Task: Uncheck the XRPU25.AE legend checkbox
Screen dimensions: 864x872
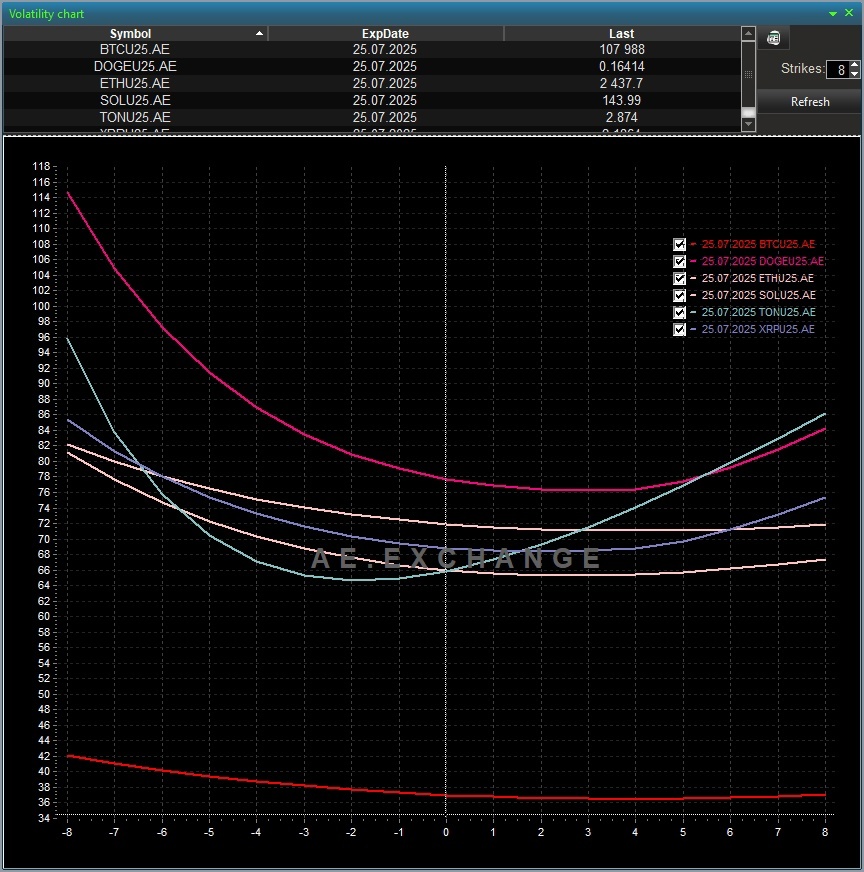Action: (x=679, y=329)
